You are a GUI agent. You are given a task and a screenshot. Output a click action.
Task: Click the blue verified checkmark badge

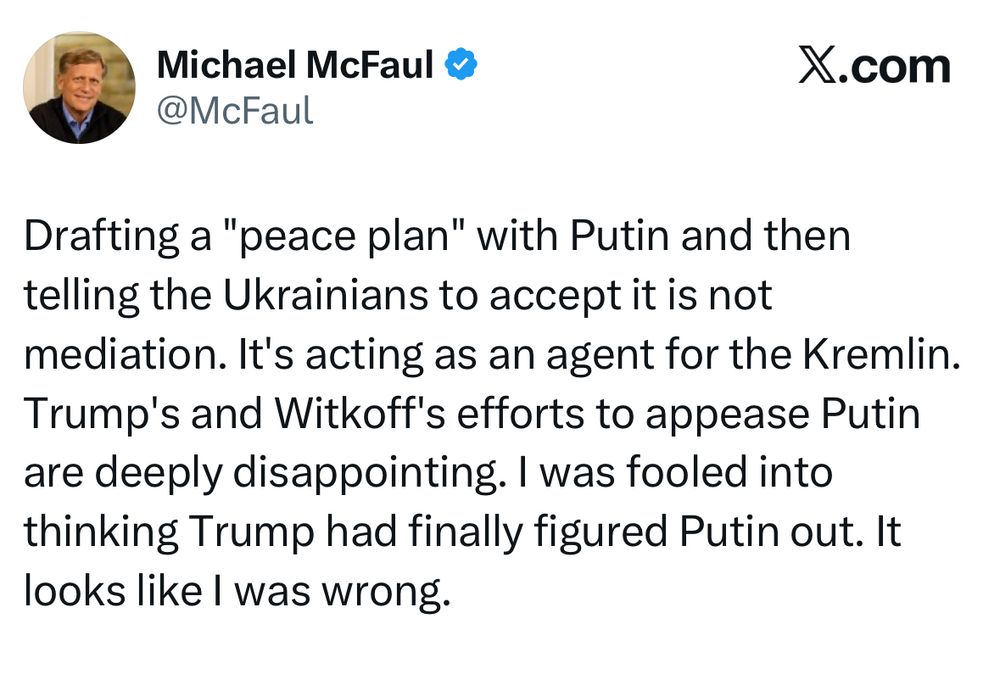pos(461,66)
